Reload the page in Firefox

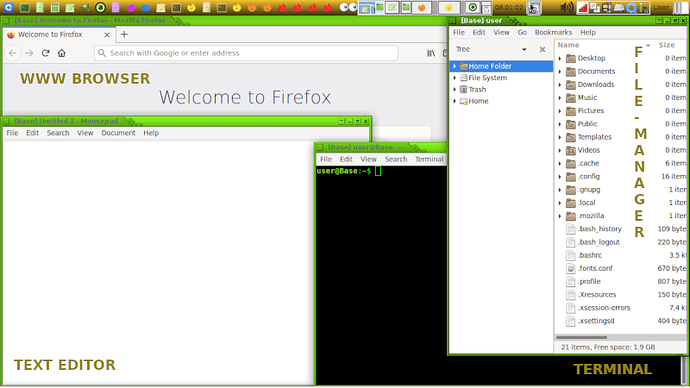(45, 53)
